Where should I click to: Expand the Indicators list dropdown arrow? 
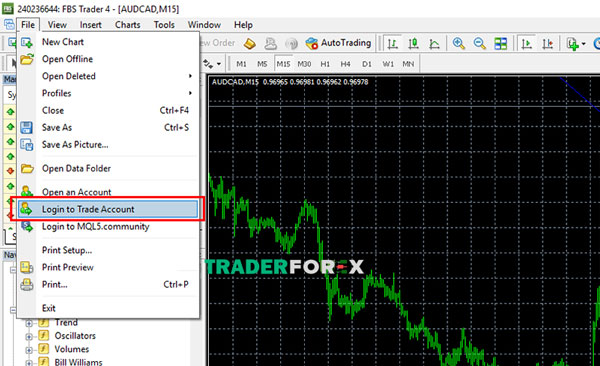[x=584, y=44]
